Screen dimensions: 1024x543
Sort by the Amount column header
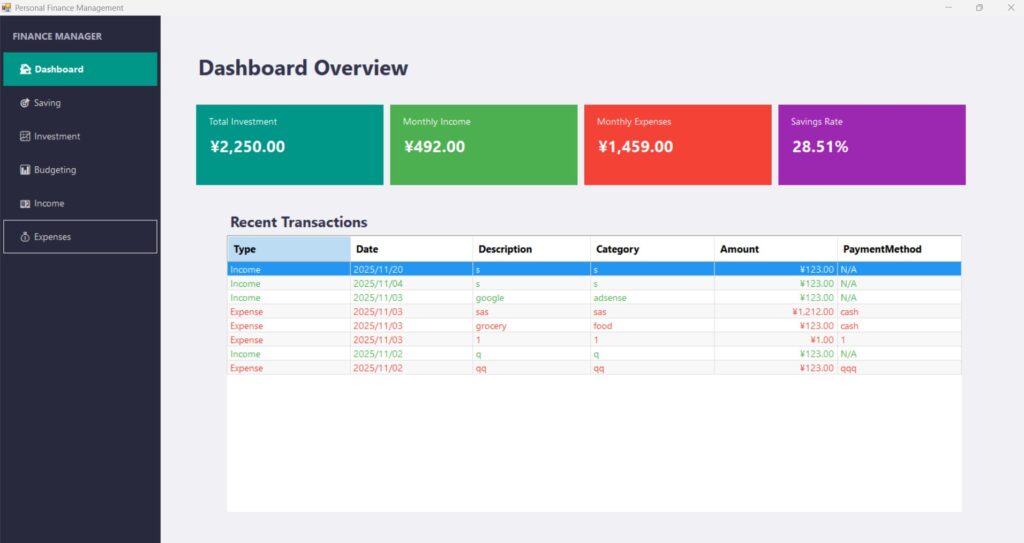pyautogui.click(x=776, y=249)
